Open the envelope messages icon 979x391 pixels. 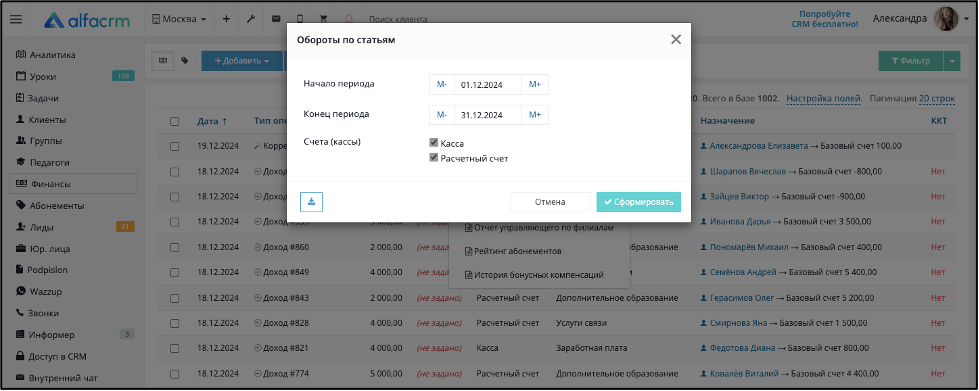pyautogui.click(x=275, y=19)
